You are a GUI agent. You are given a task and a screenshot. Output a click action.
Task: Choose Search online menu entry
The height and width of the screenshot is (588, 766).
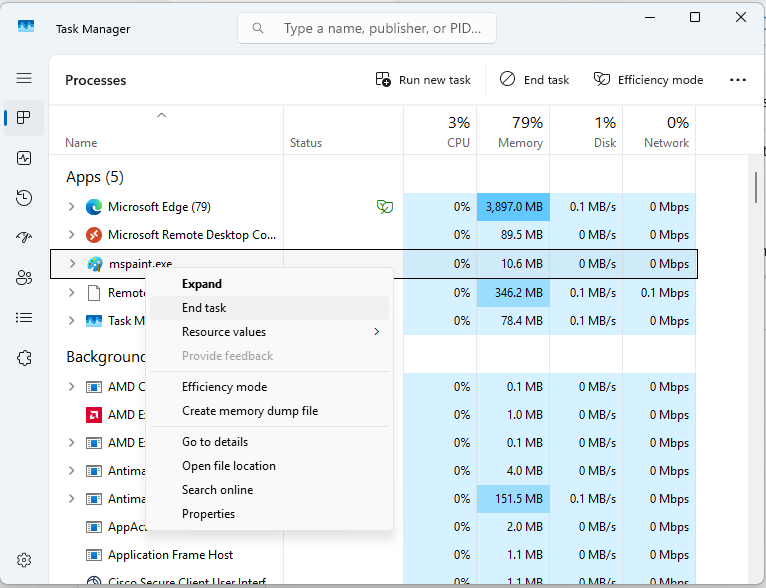click(269, 490)
